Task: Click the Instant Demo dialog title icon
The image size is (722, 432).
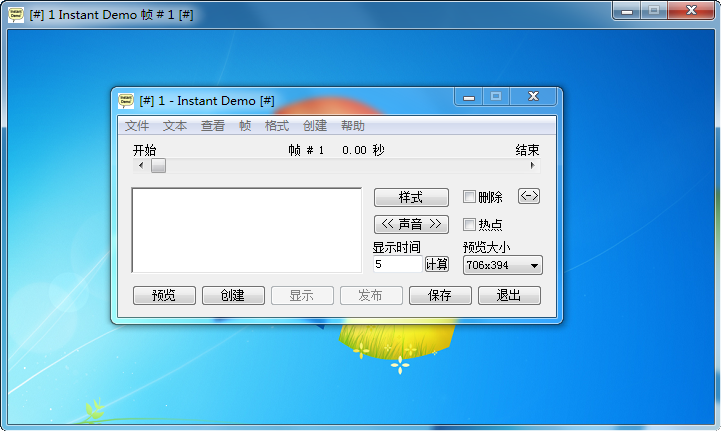Action: tap(126, 100)
